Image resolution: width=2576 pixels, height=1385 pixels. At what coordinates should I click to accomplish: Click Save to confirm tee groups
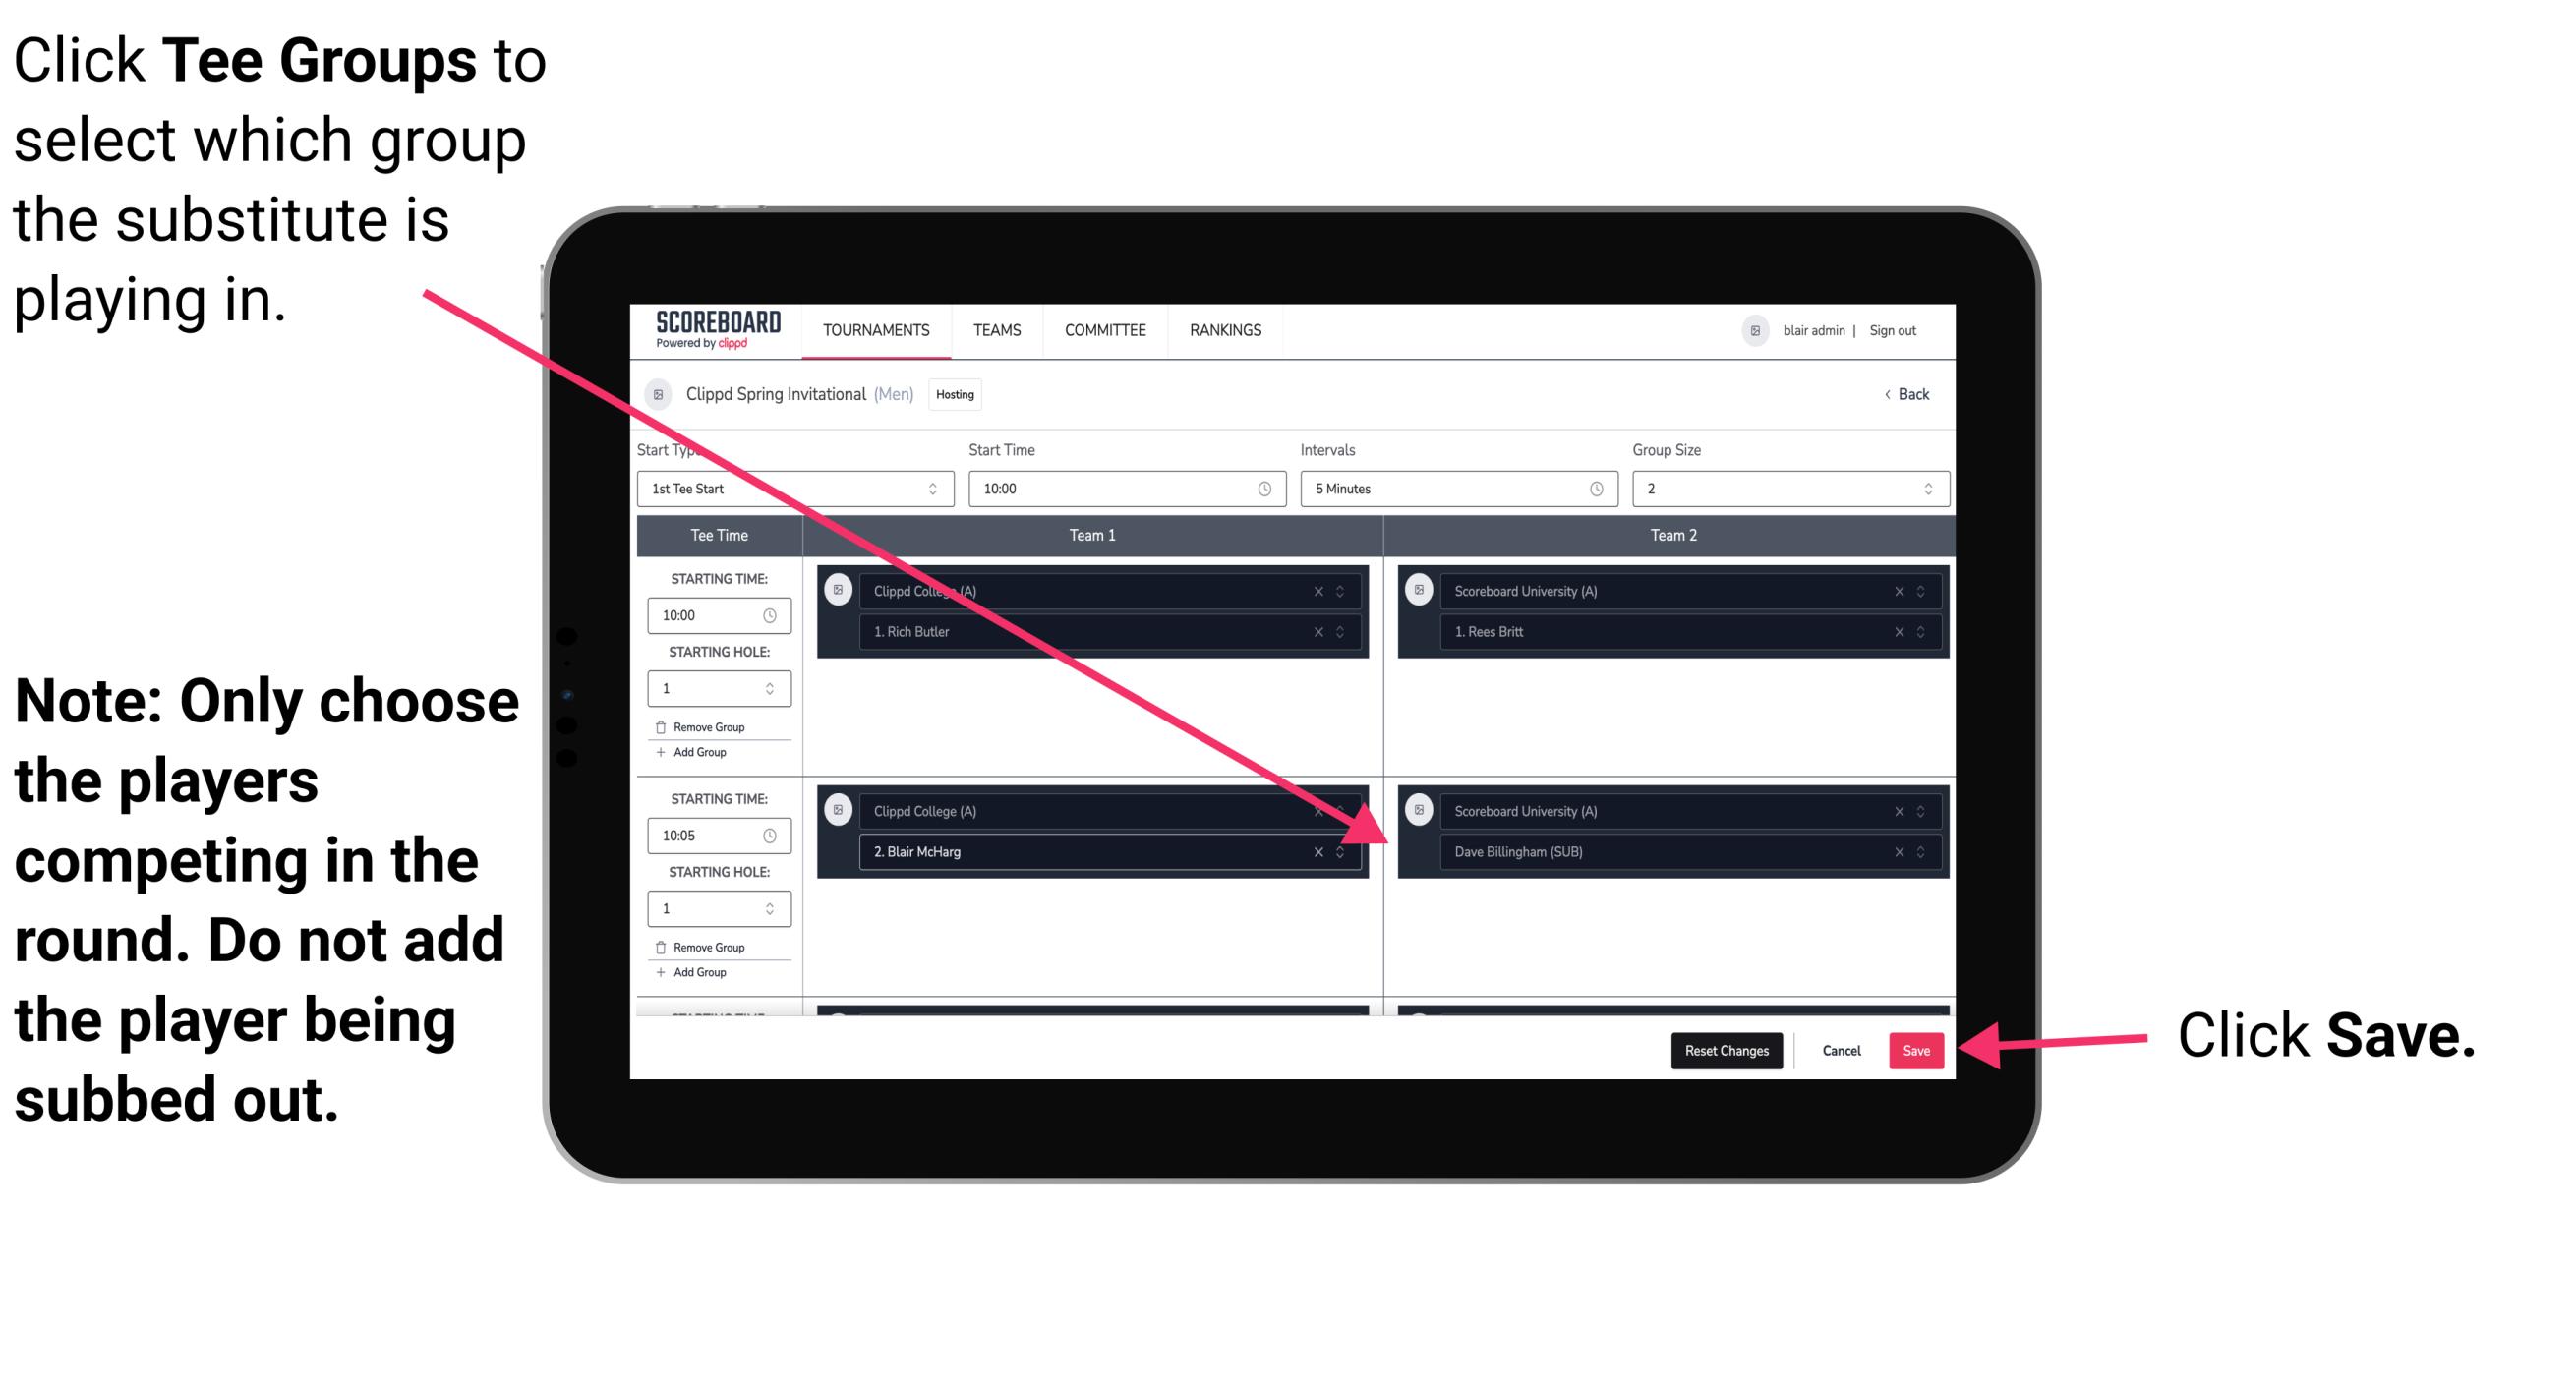[x=1916, y=1051]
